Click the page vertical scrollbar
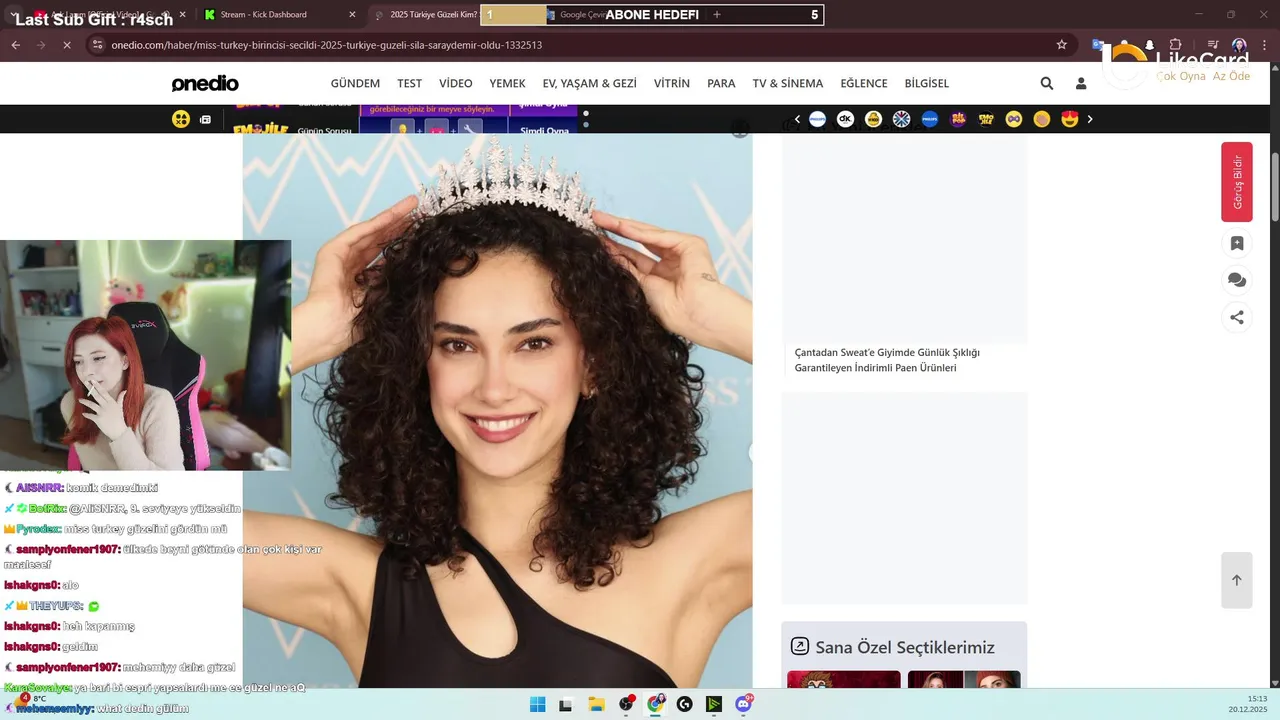The image size is (1280, 720). point(1275,185)
